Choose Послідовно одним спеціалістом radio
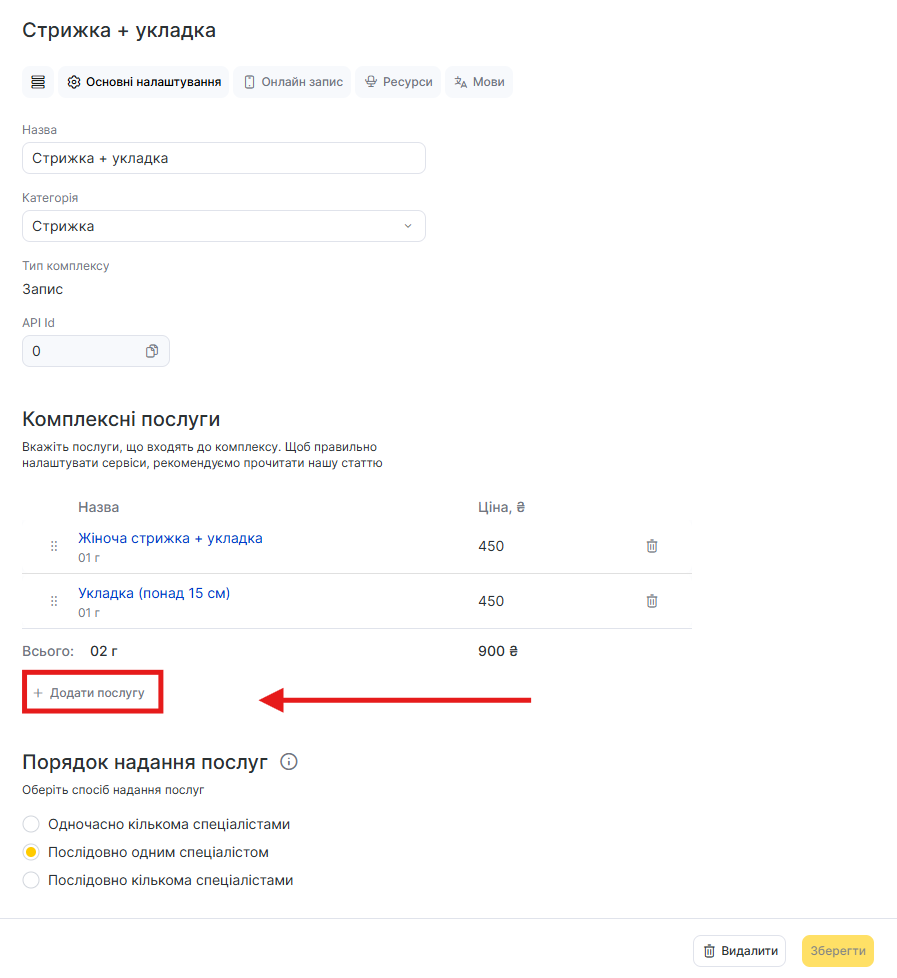 point(31,853)
